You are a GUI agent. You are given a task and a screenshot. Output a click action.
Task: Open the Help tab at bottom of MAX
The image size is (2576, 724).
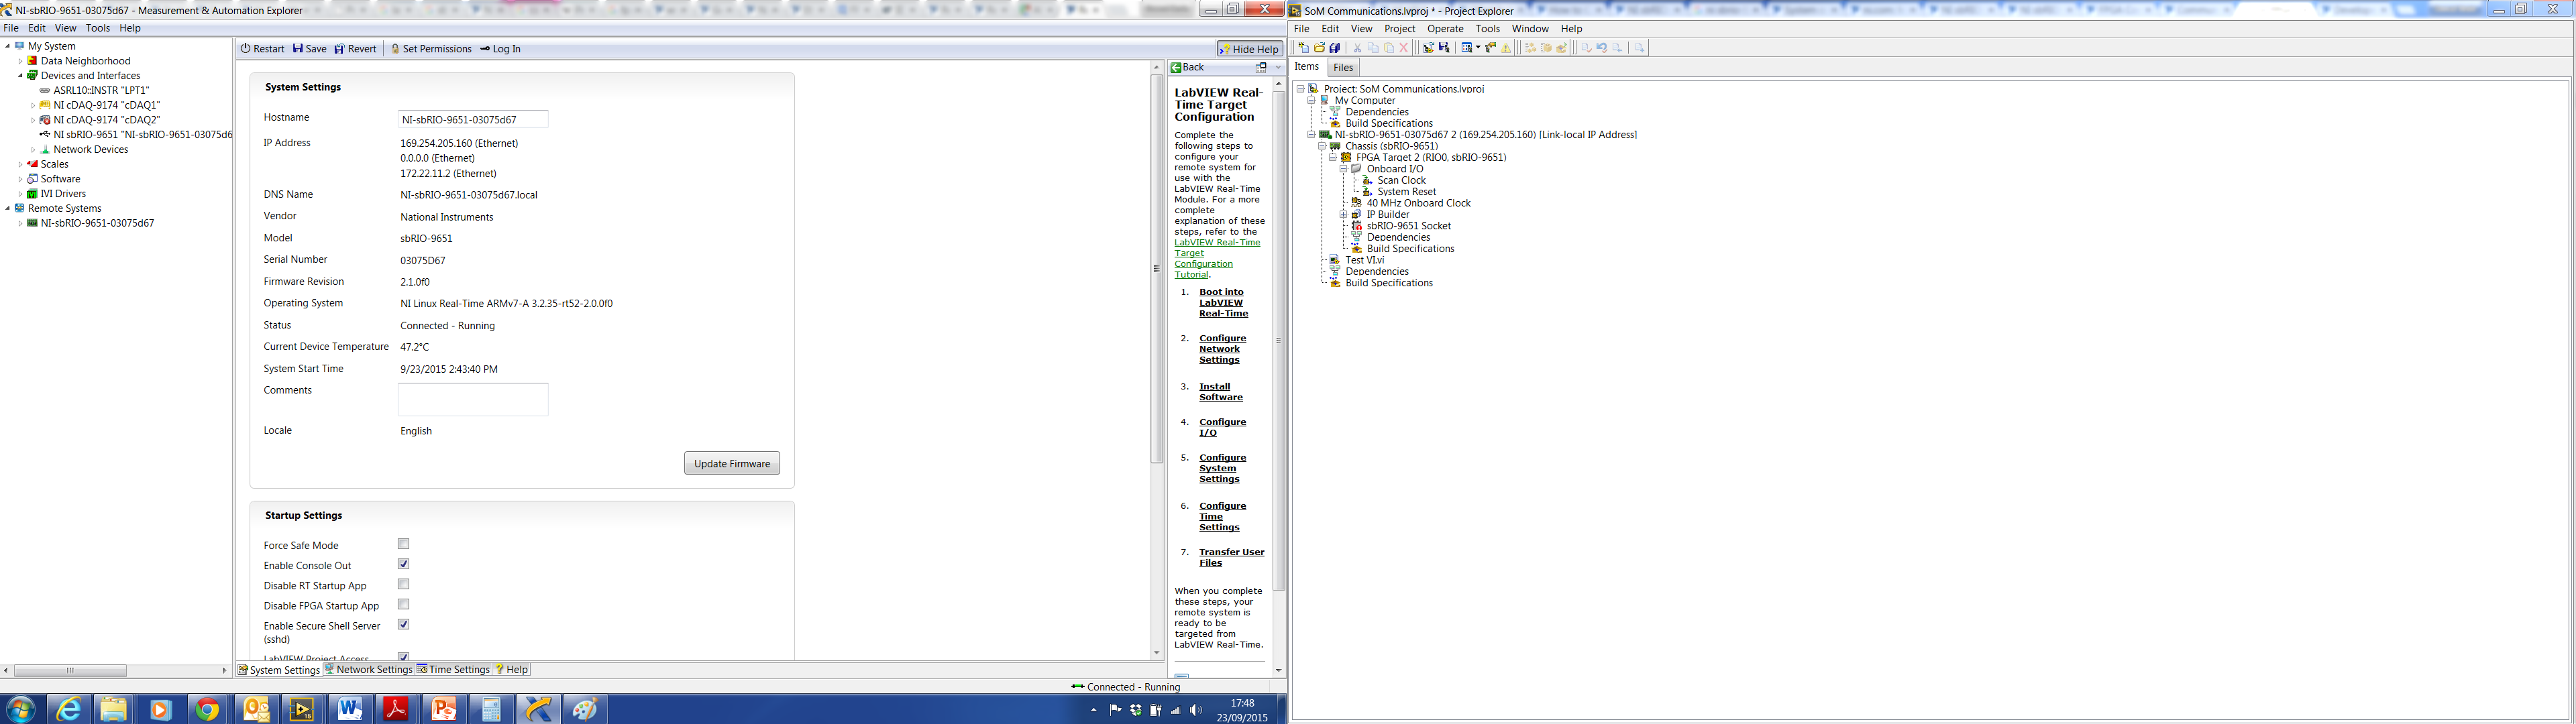512,670
